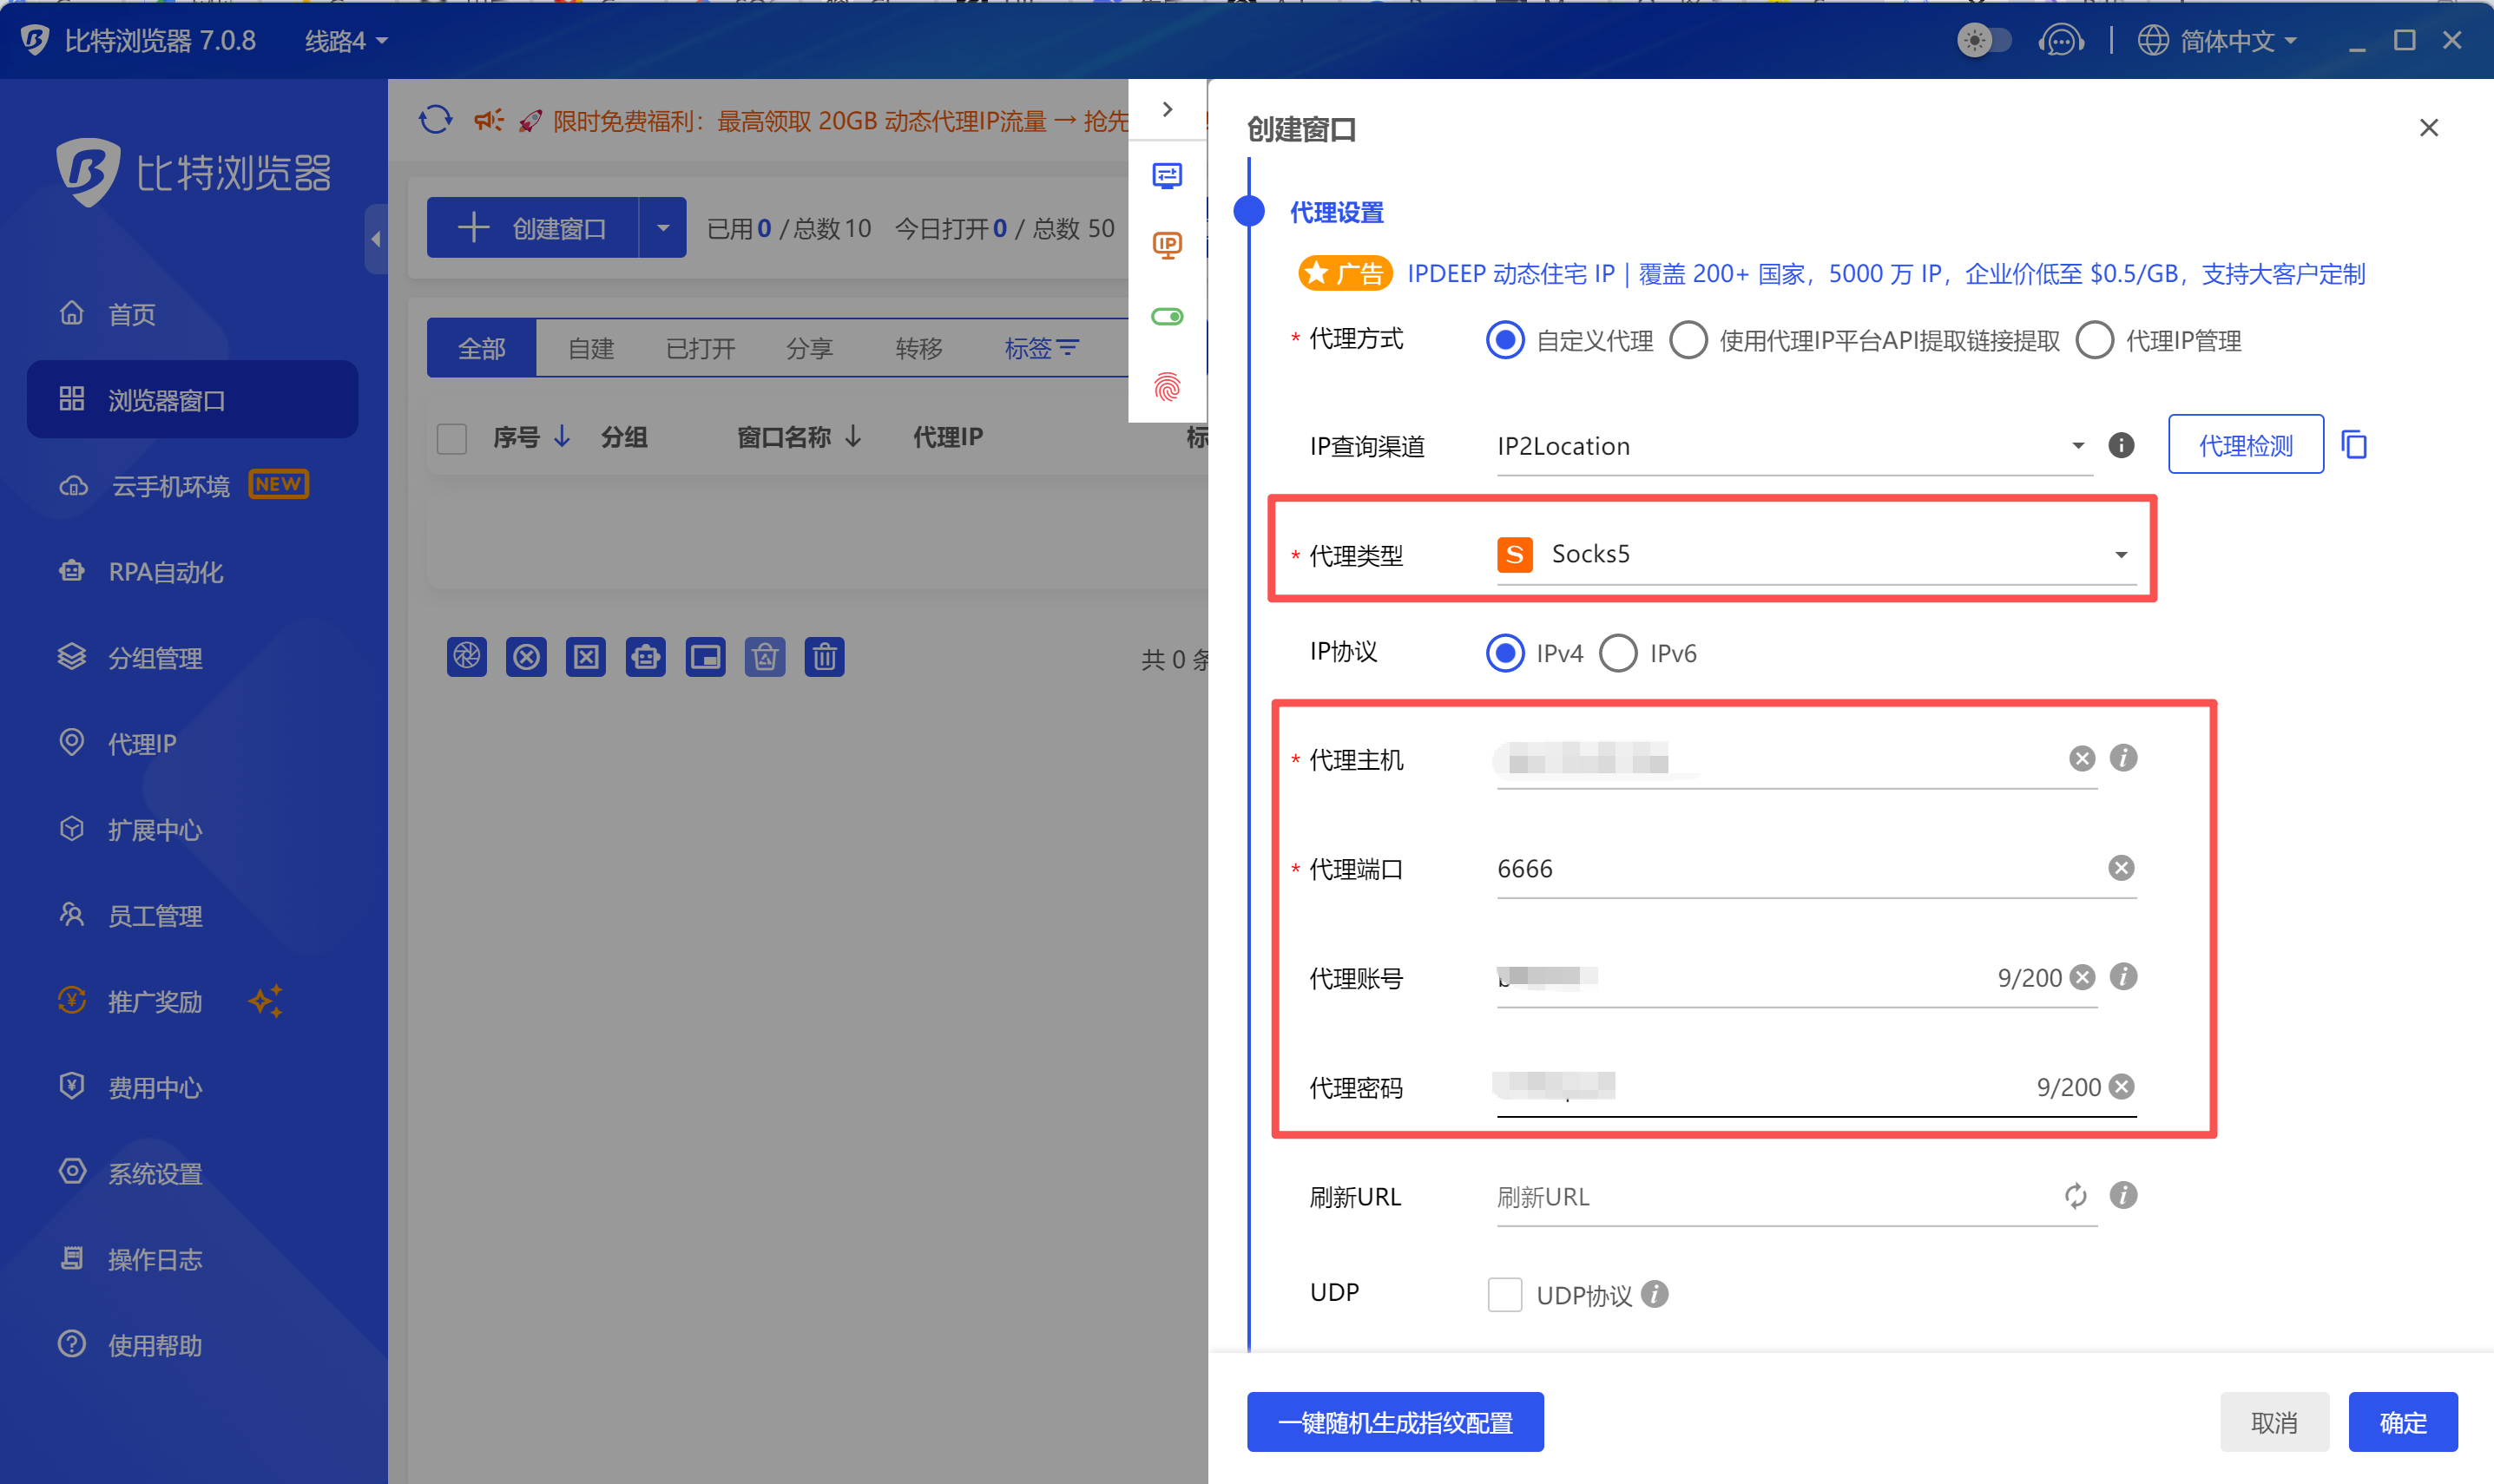Open the customer support chat icon
Viewport: 2494px width, 1484px height.
tap(2060, 41)
